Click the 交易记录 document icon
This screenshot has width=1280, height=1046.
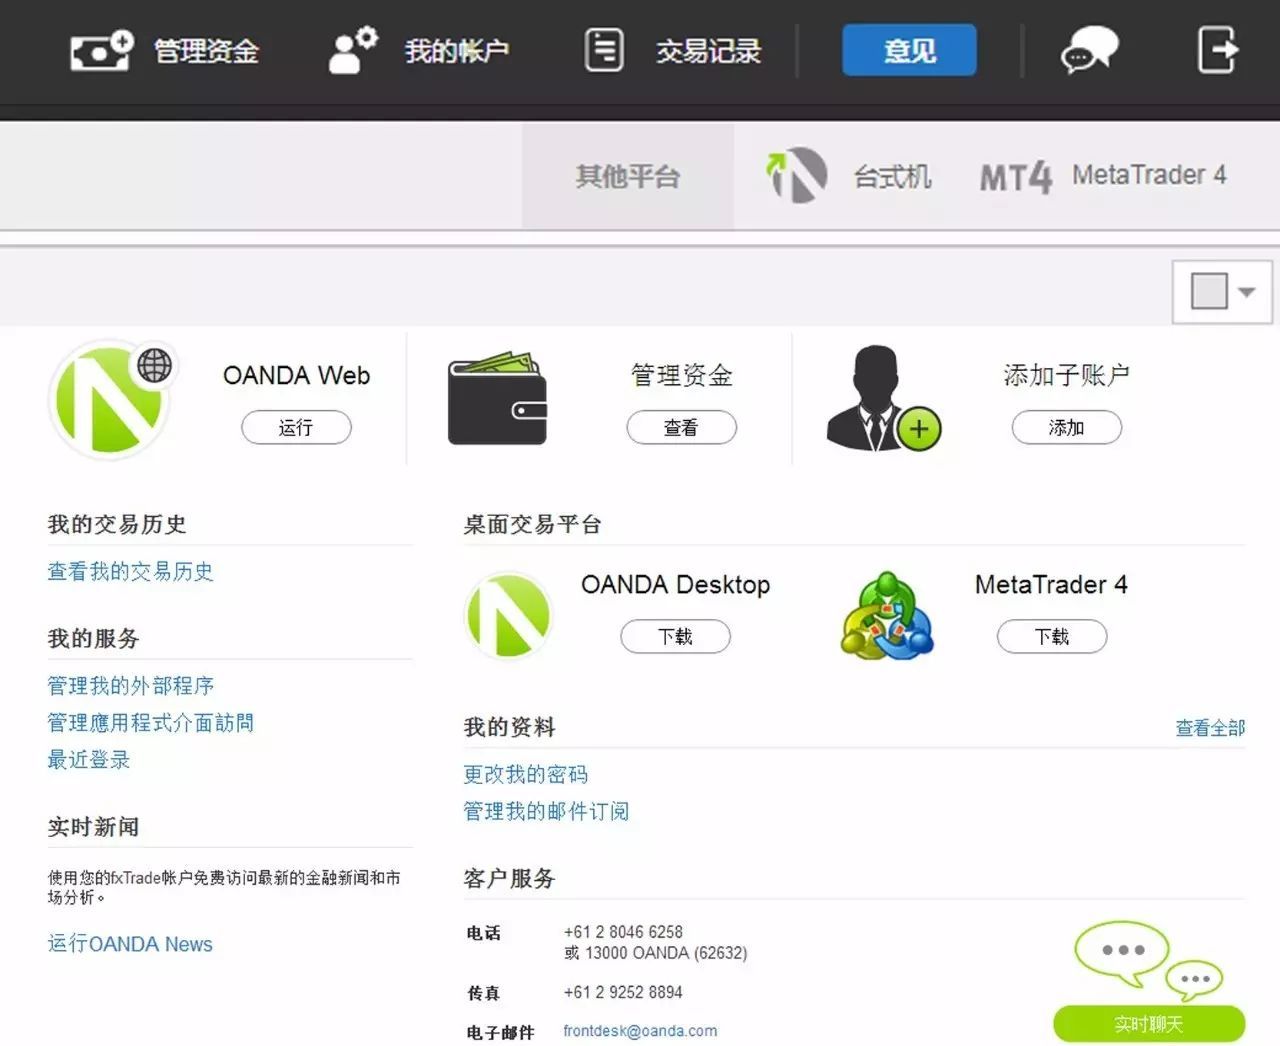(x=604, y=50)
